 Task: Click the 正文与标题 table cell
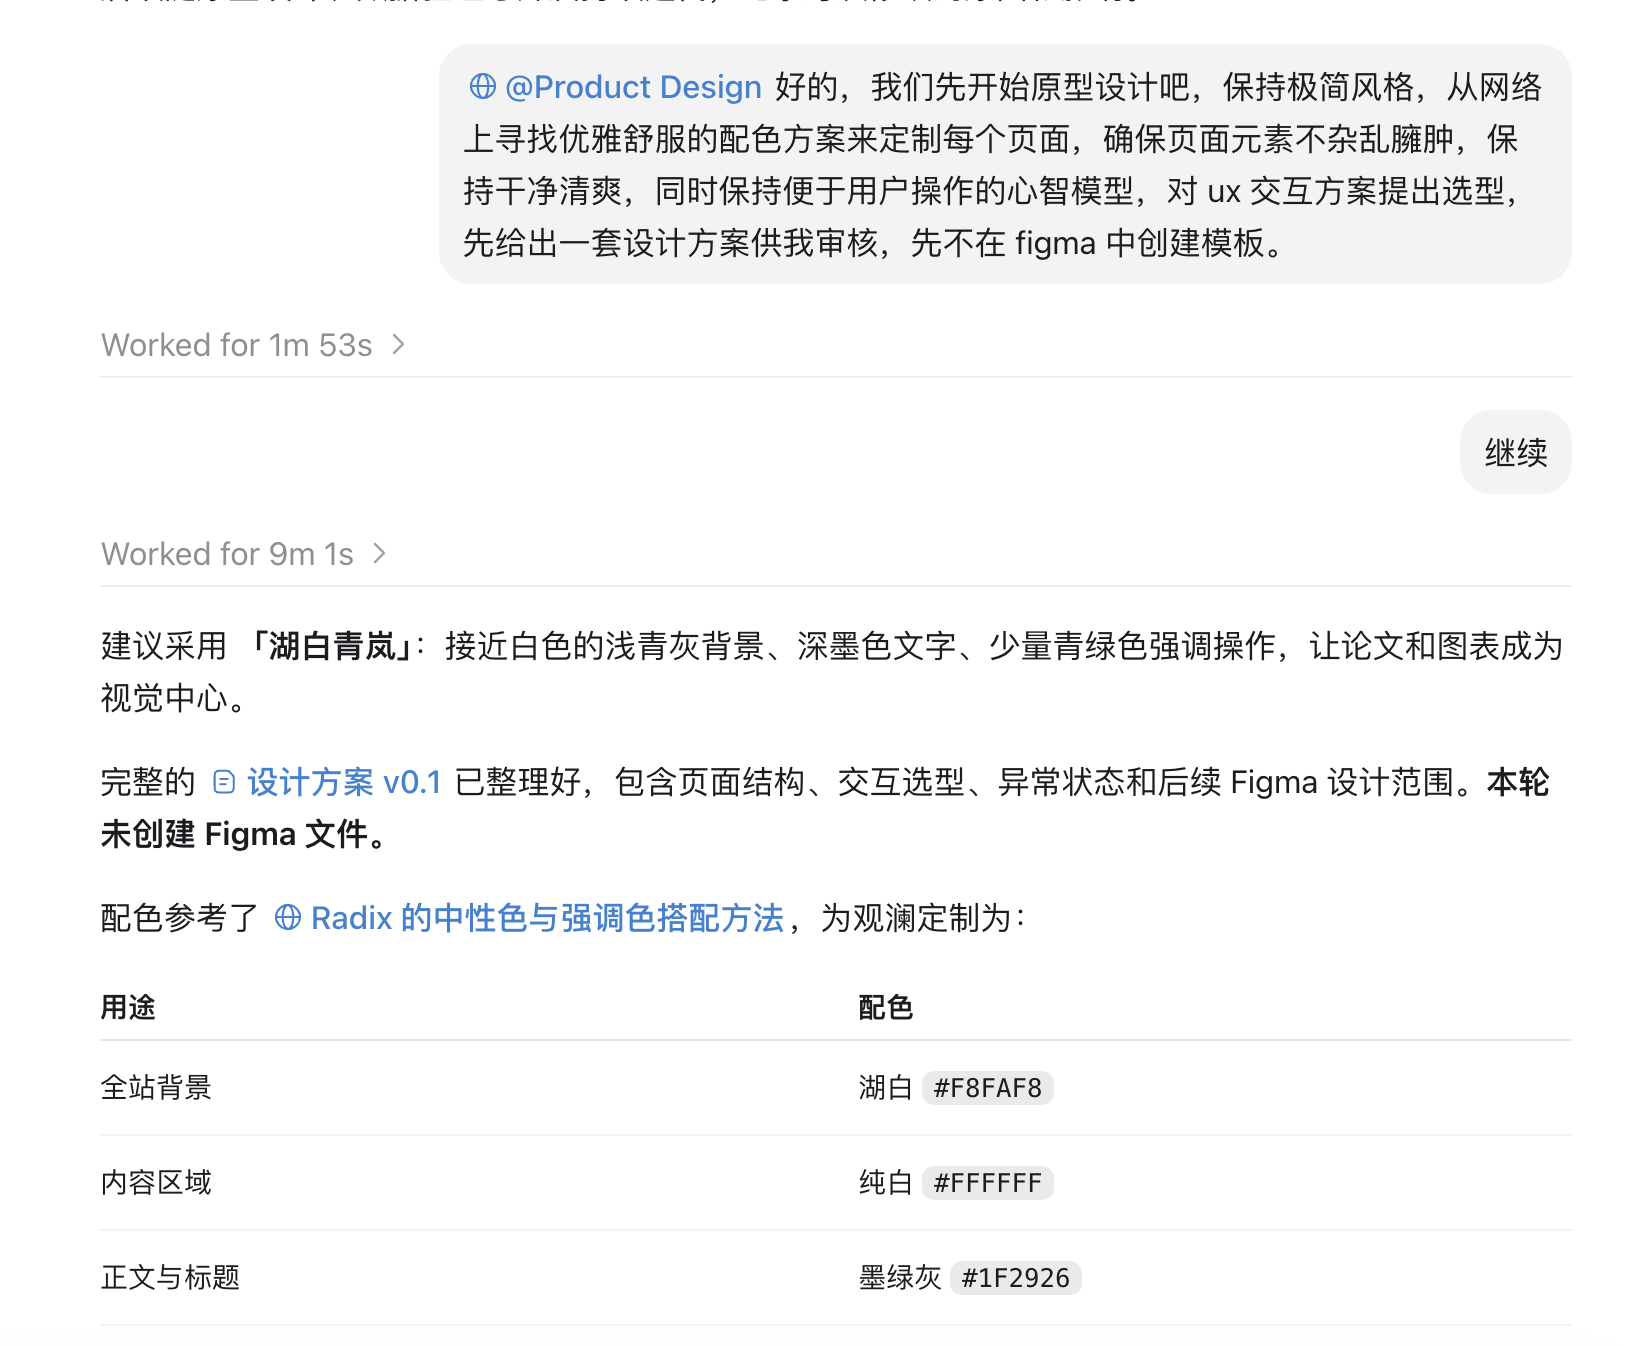pyautogui.click(x=171, y=1278)
